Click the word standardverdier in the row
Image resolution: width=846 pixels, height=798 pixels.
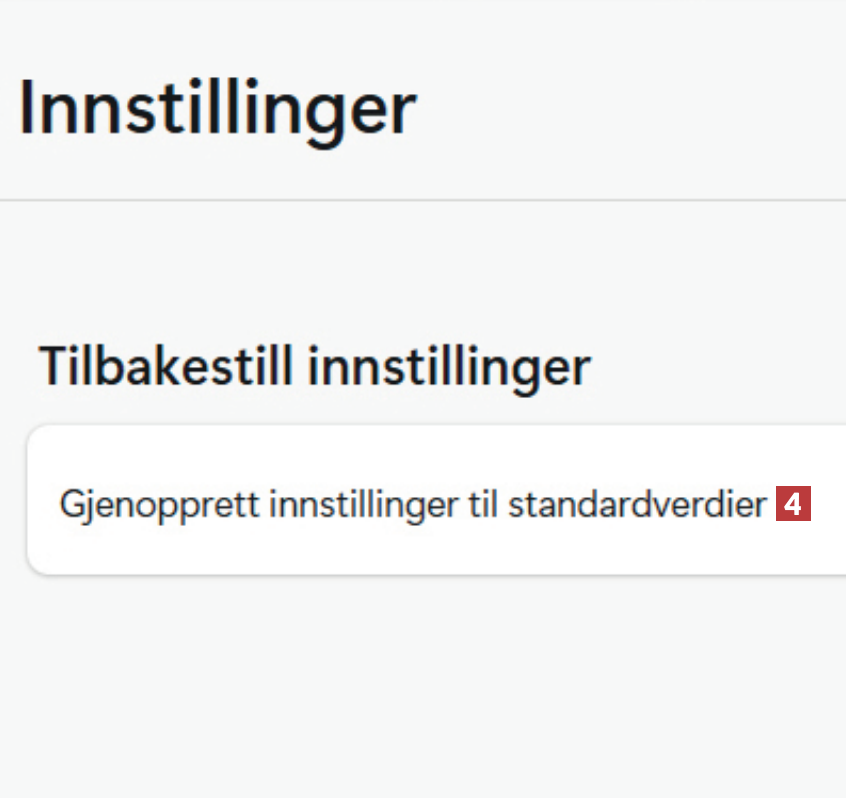637,504
